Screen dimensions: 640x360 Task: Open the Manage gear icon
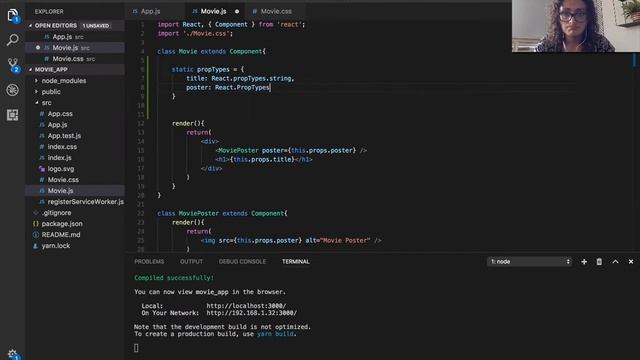(x=12, y=353)
